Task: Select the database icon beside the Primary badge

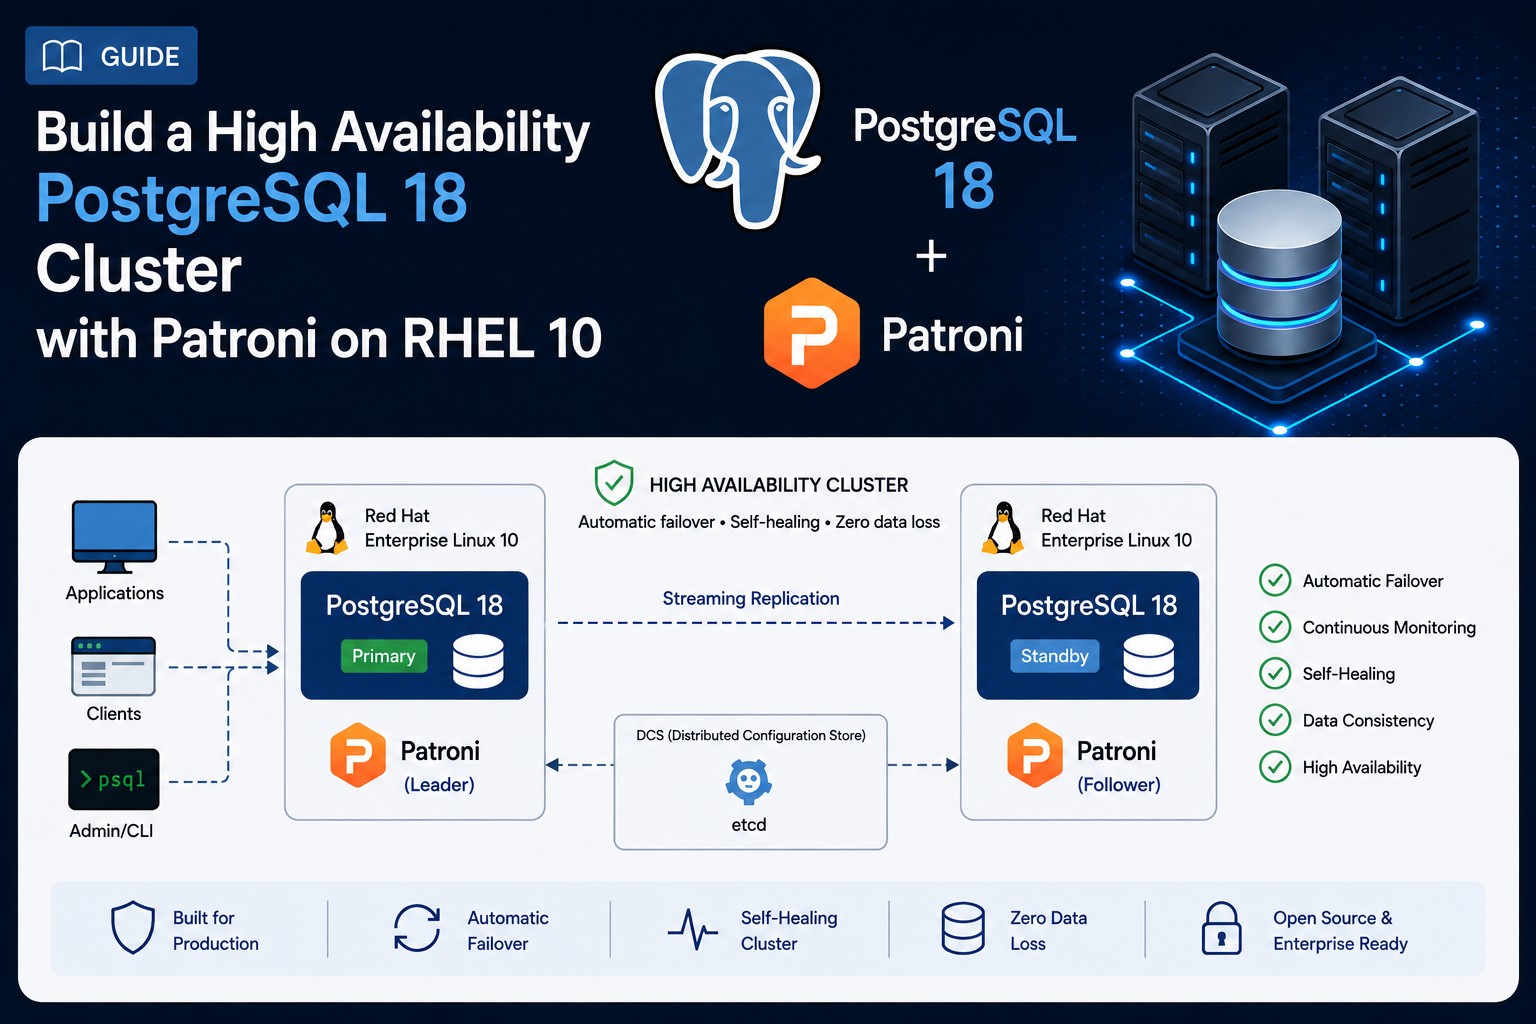Action: pyautogui.click(x=478, y=660)
